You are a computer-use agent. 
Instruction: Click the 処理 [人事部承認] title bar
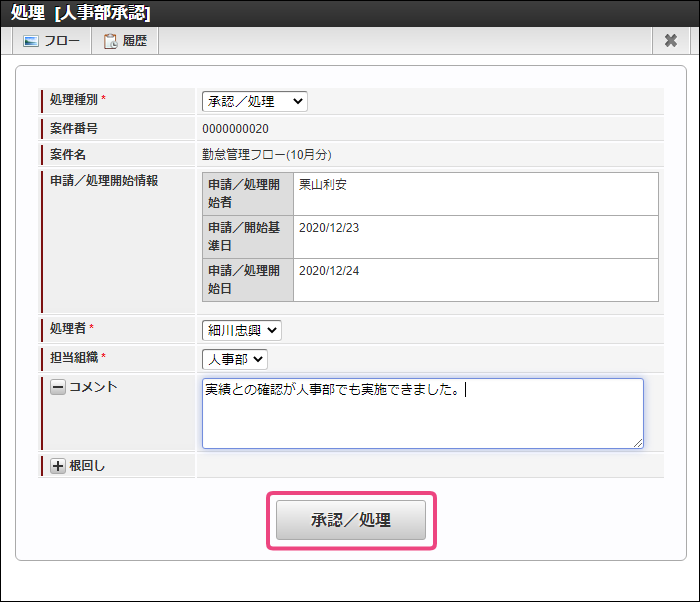click(x=80, y=13)
